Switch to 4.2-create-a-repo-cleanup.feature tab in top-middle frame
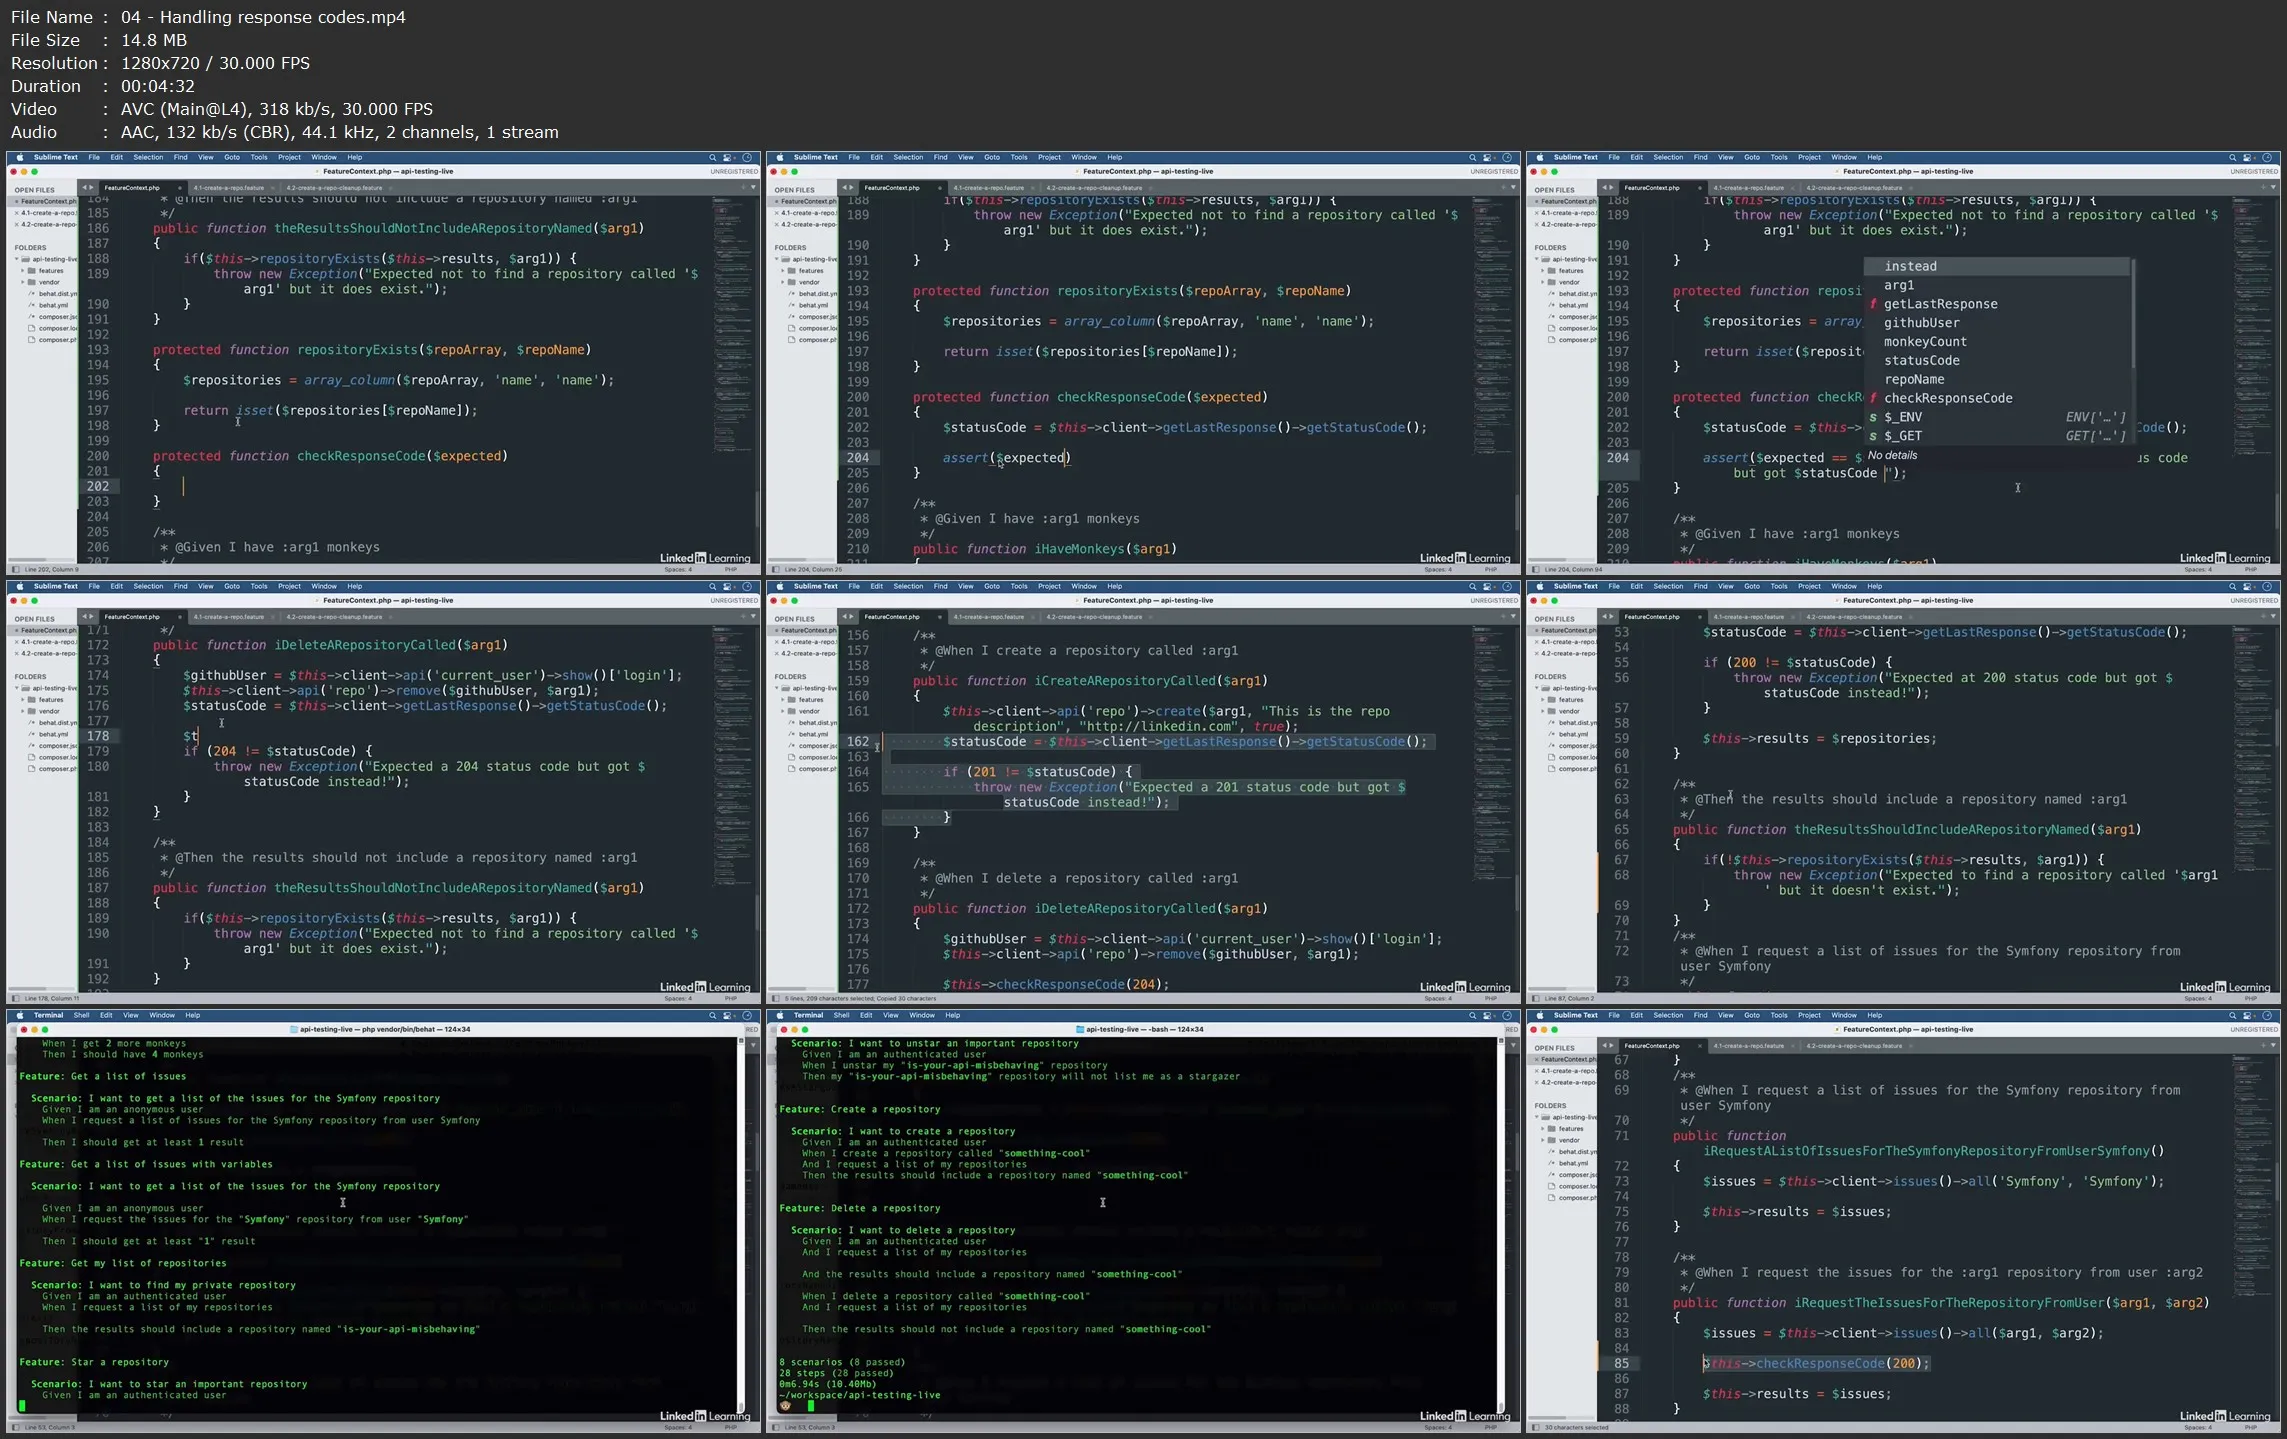This screenshot has width=2287, height=1439. [1094, 188]
